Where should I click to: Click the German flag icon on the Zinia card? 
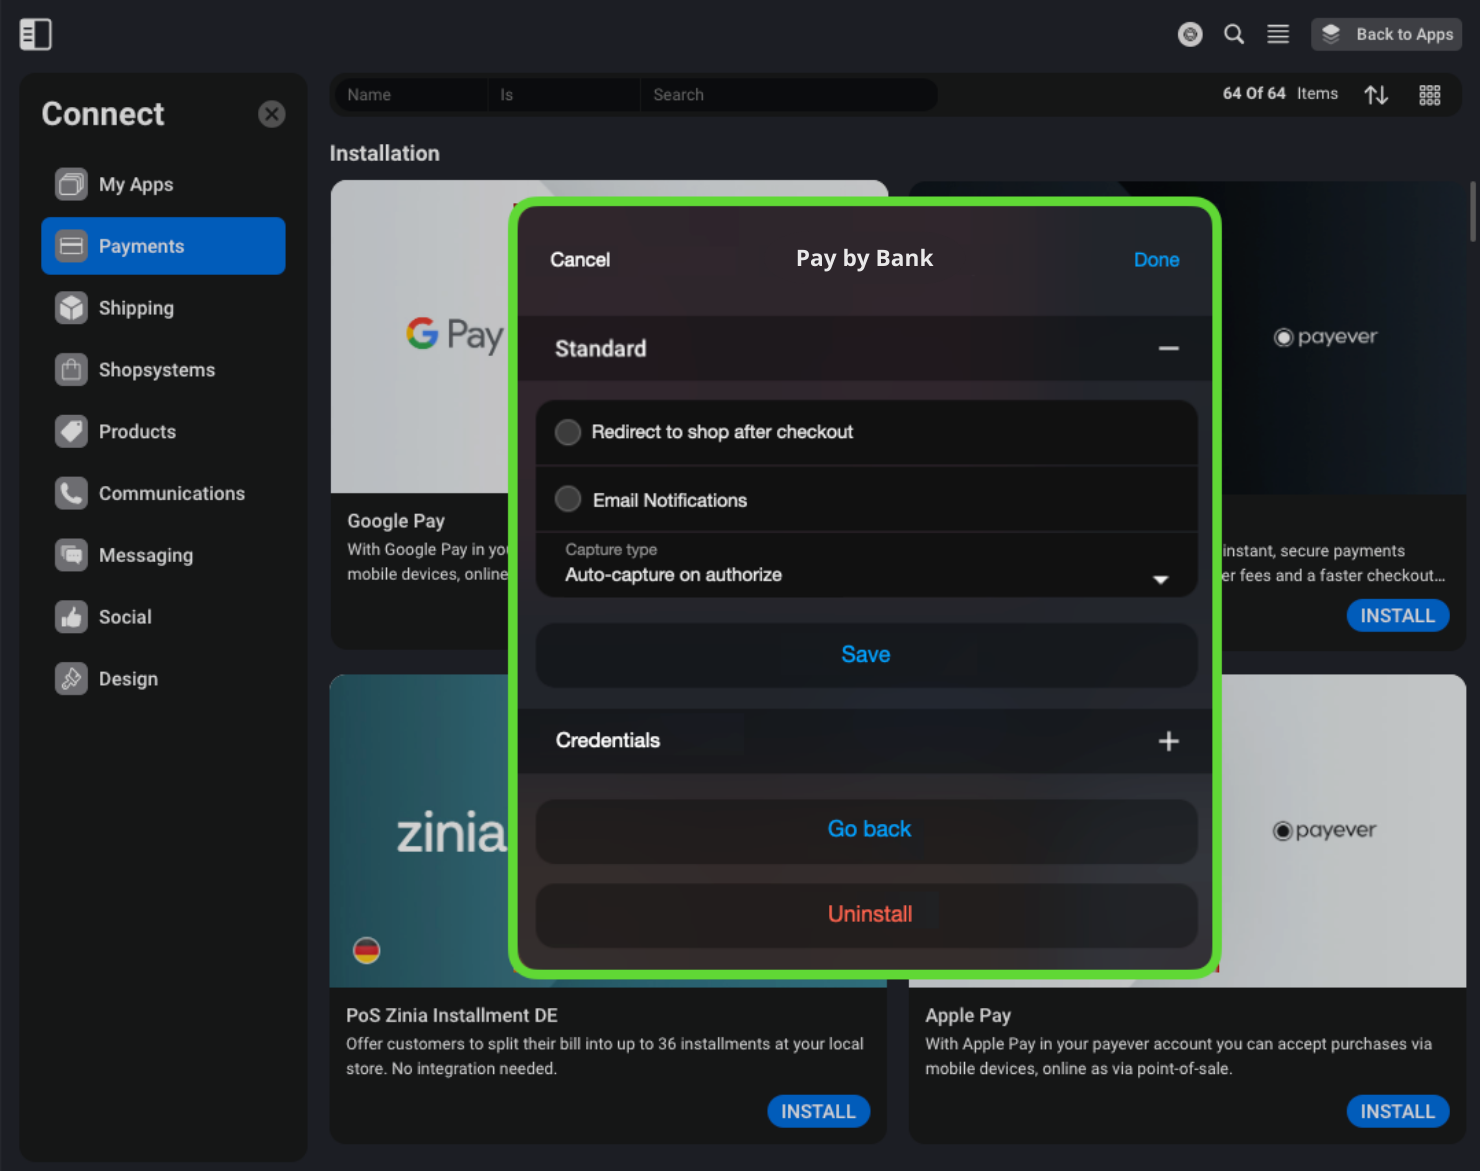point(367,950)
